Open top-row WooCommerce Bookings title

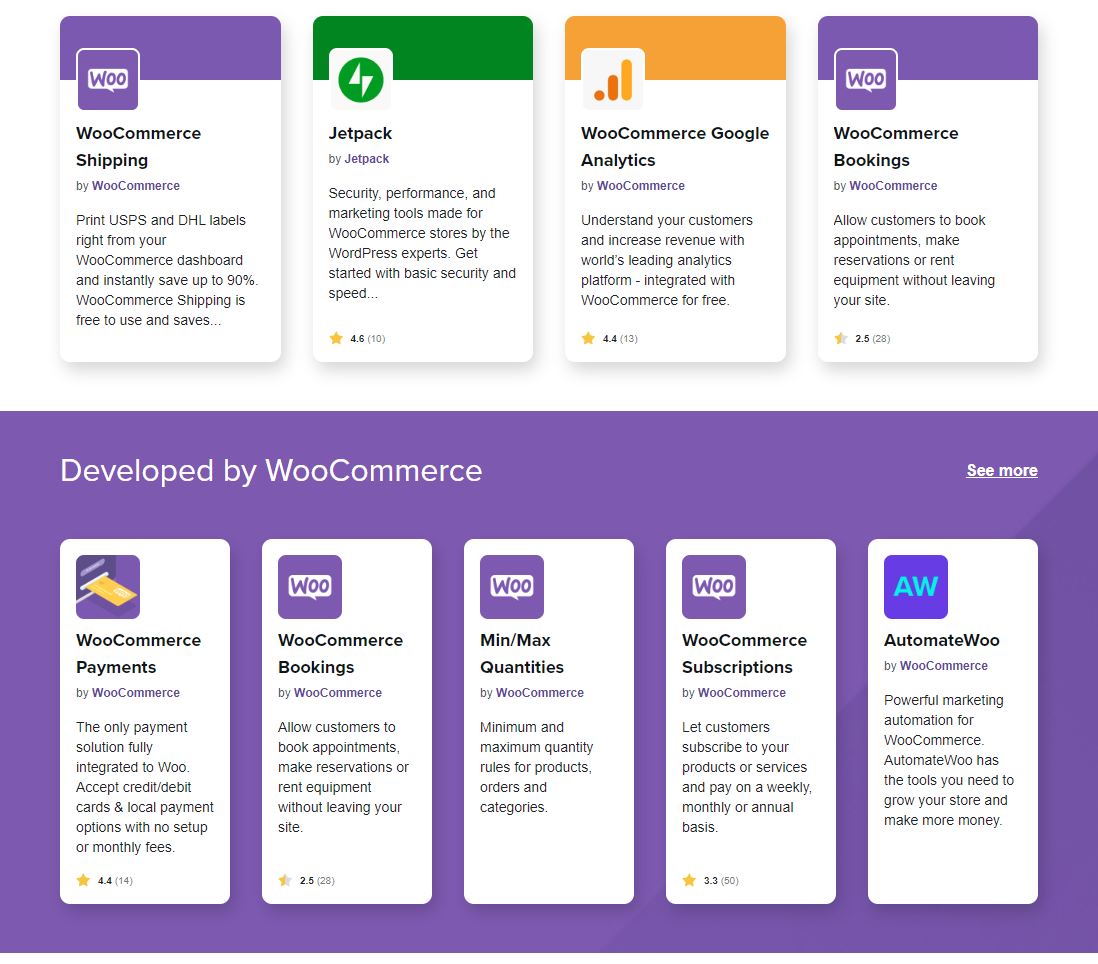[x=896, y=146]
